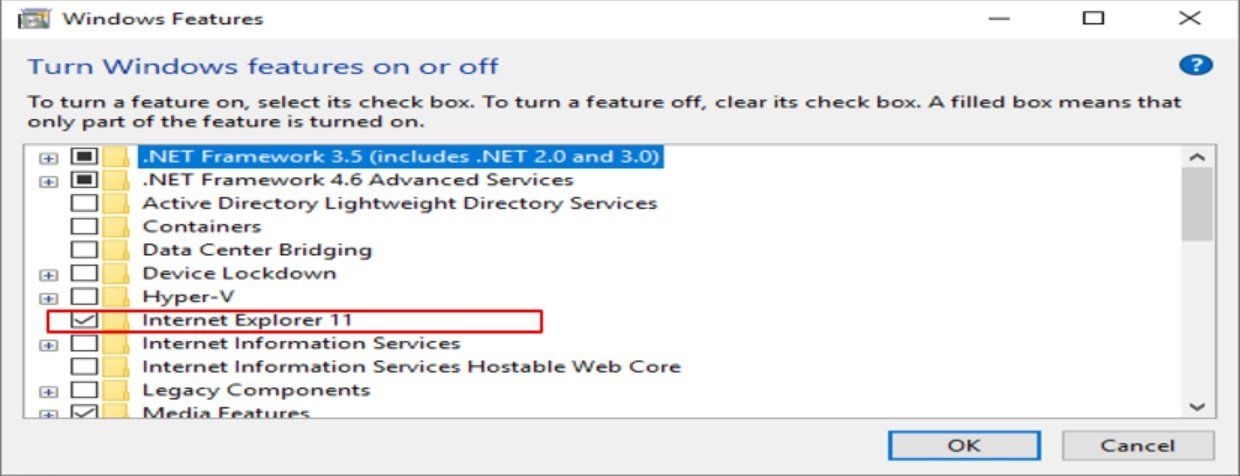The height and width of the screenshot is (476, 1240).
Task: Toggle the Media Features checkbox
Action: [x=85, y=412]
